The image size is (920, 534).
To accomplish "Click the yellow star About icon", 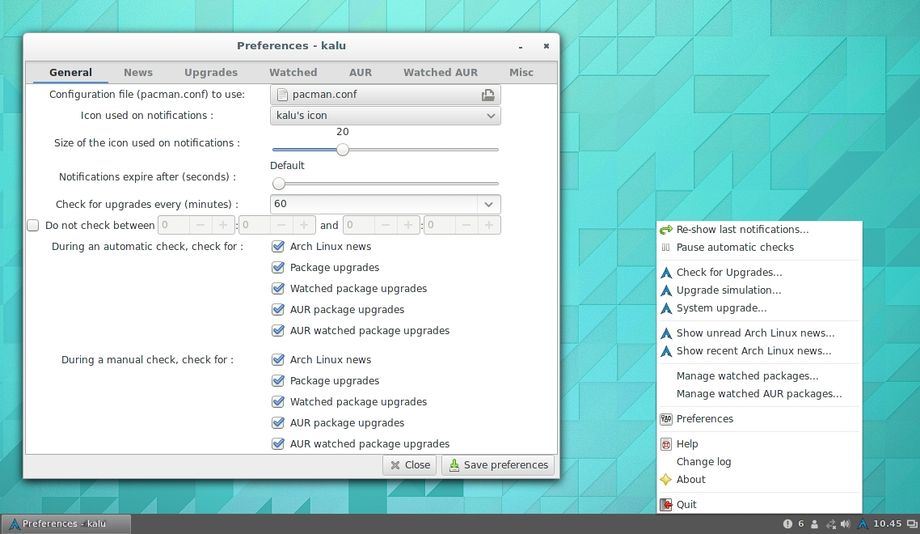I will (x=666, y=480).
